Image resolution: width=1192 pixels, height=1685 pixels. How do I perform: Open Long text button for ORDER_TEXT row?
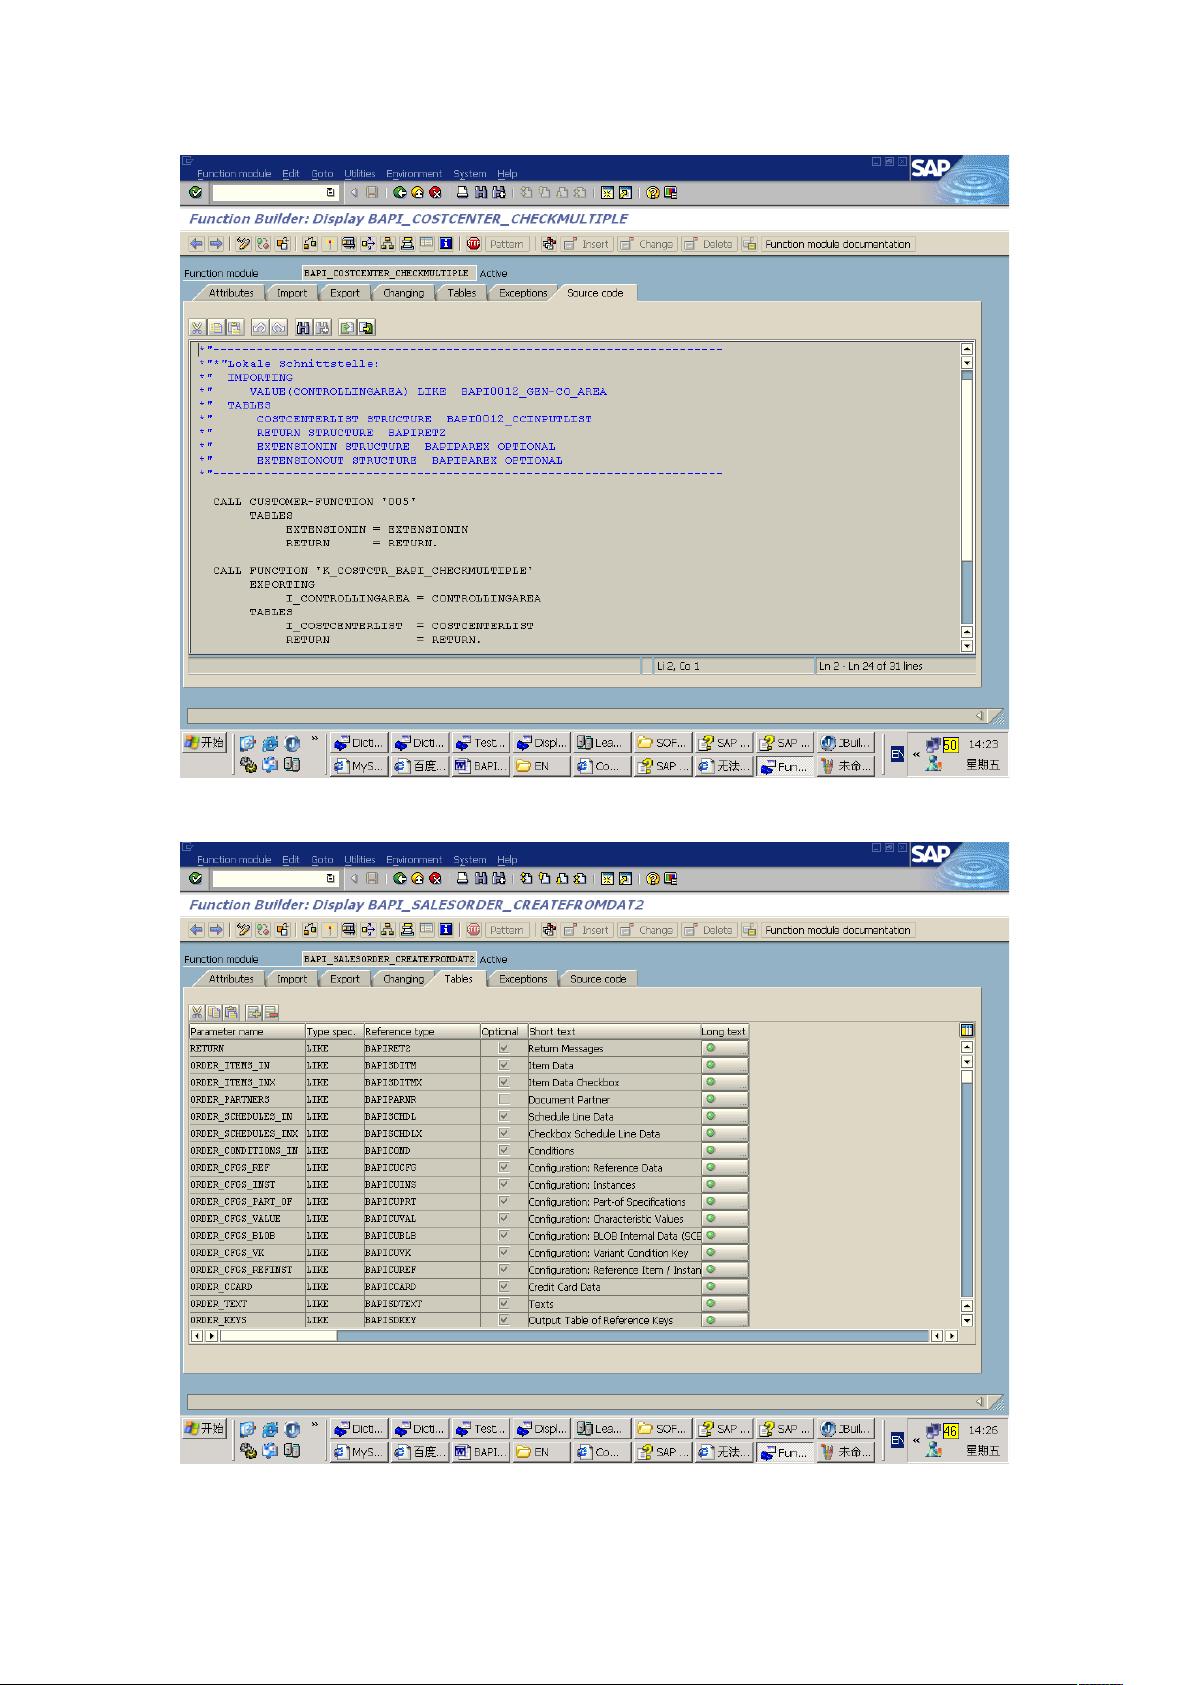[725, 1303]
